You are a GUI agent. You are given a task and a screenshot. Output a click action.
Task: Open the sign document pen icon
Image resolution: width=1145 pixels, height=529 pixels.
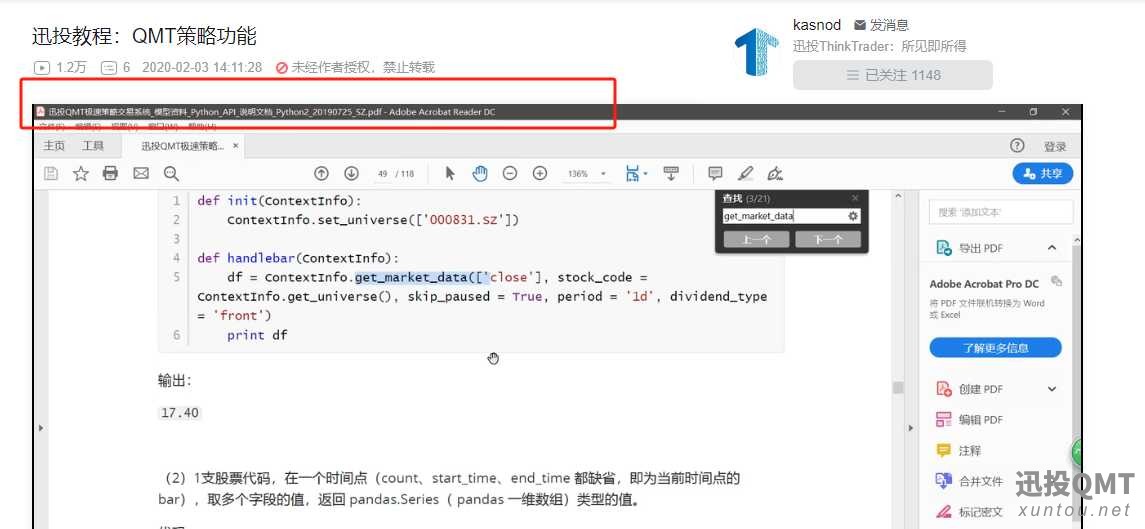point(776,174)
